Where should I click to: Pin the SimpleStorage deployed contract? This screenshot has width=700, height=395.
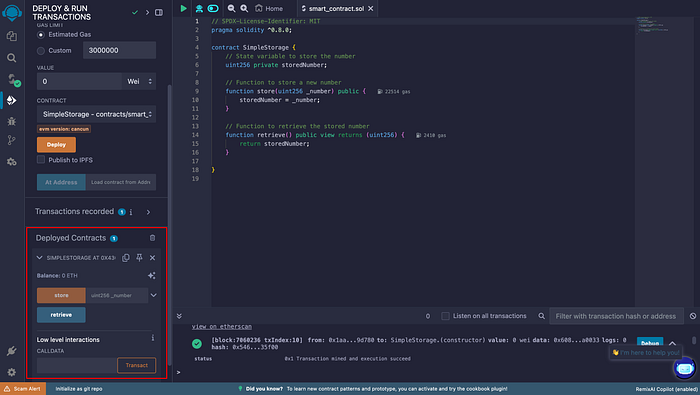139,258
